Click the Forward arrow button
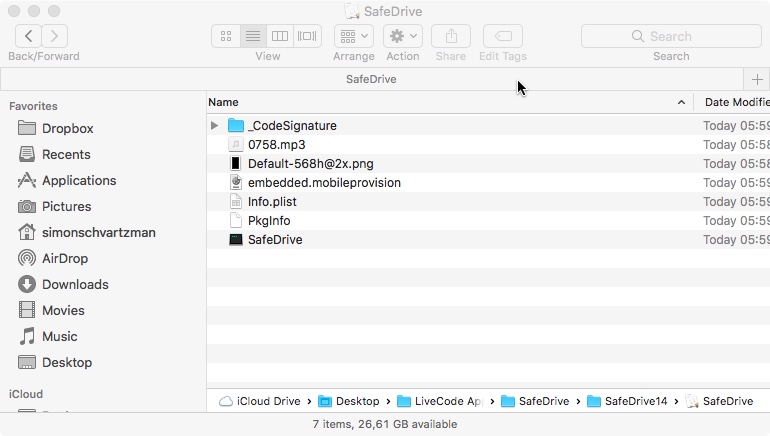Image resolution: width=770 pixels, height=436 pixels. coord(55,36)
